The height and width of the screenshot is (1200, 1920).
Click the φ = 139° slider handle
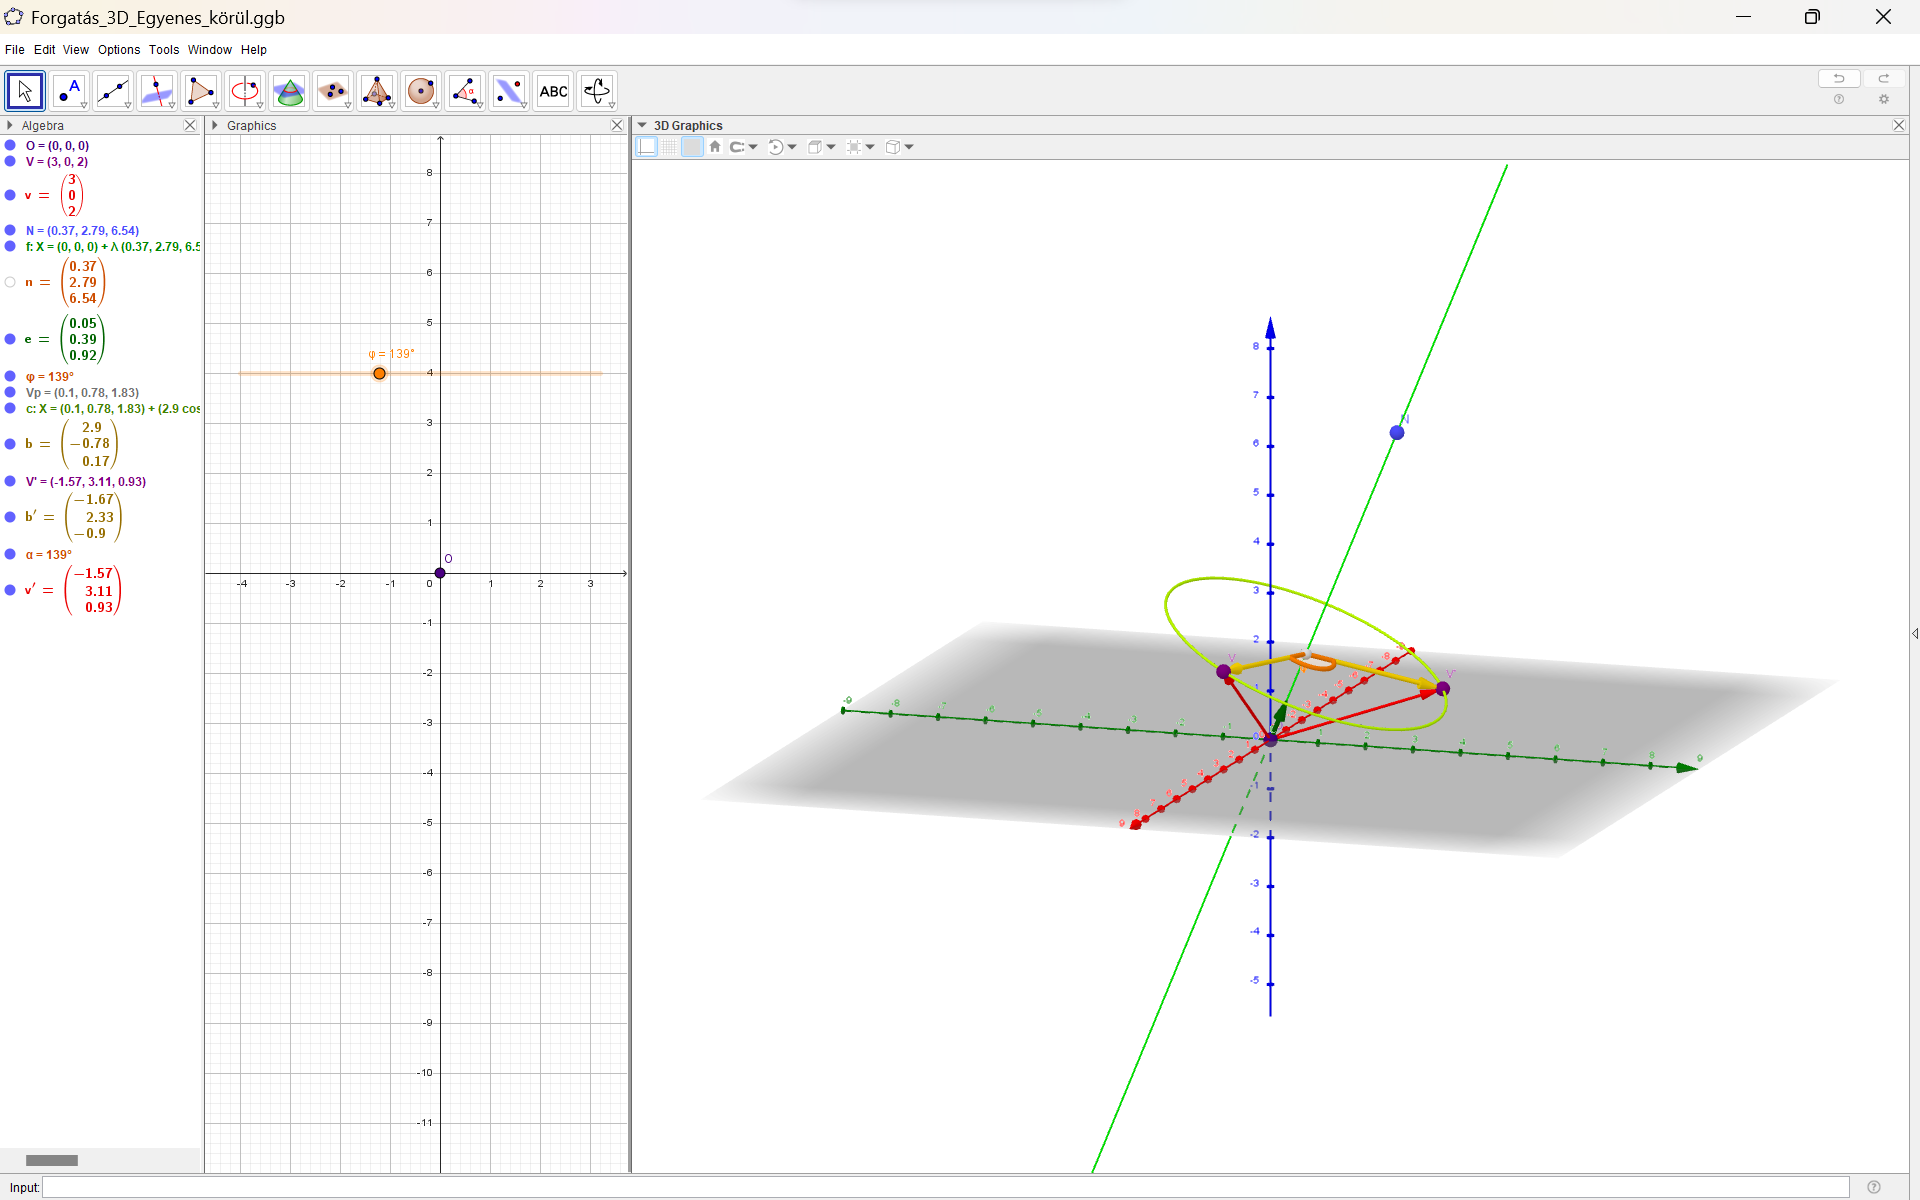tap(379, 373)
